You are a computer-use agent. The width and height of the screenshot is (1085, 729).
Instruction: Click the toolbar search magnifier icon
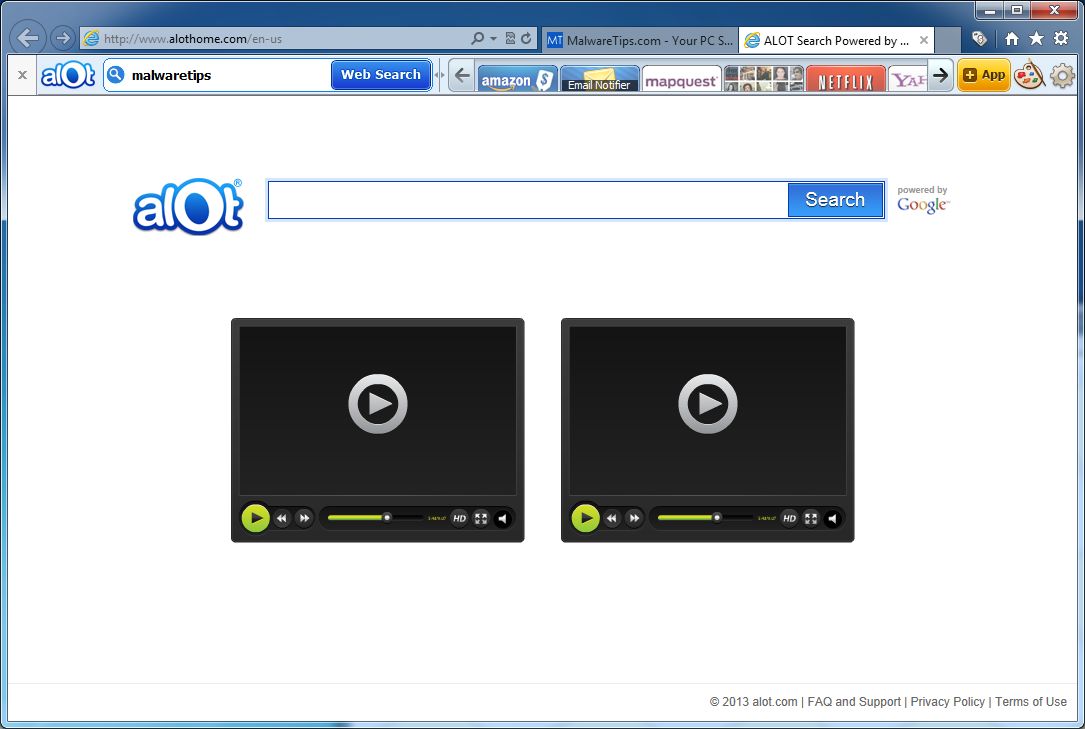pyautogui.click(x=116, y=74)
